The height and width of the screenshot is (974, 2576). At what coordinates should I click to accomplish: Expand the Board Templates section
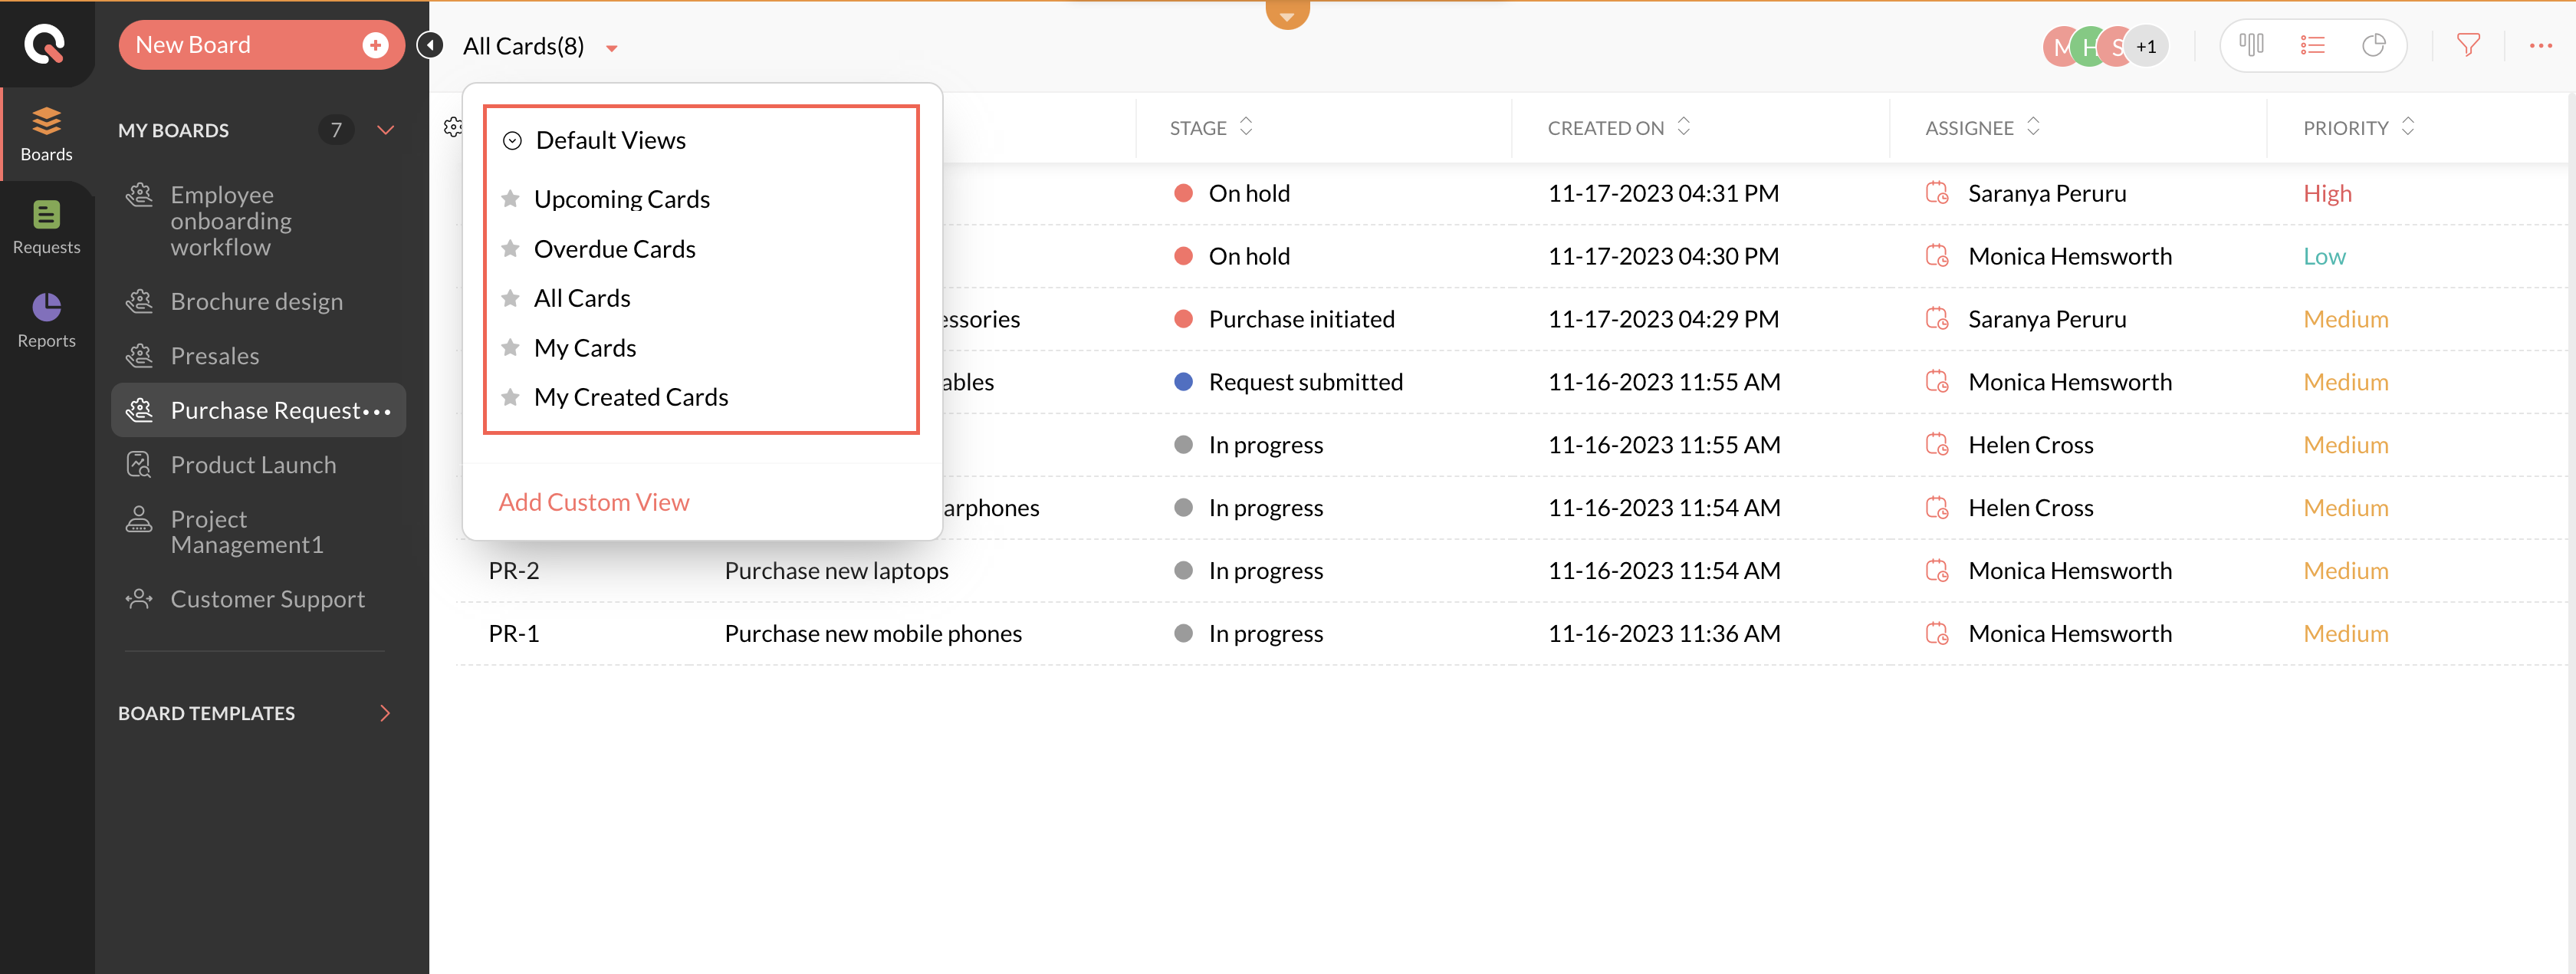click(x=385, y=713)
